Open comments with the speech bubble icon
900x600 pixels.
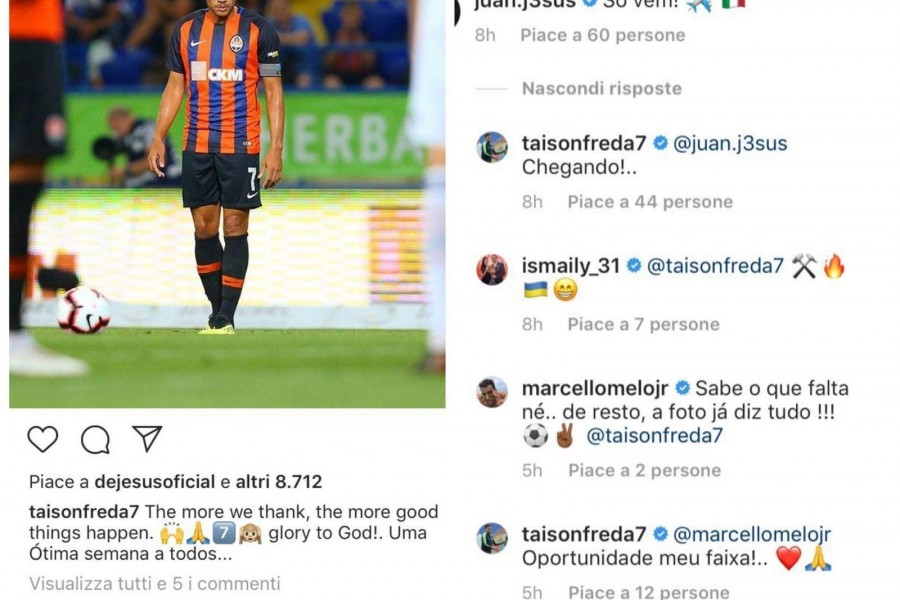(95, 440)
